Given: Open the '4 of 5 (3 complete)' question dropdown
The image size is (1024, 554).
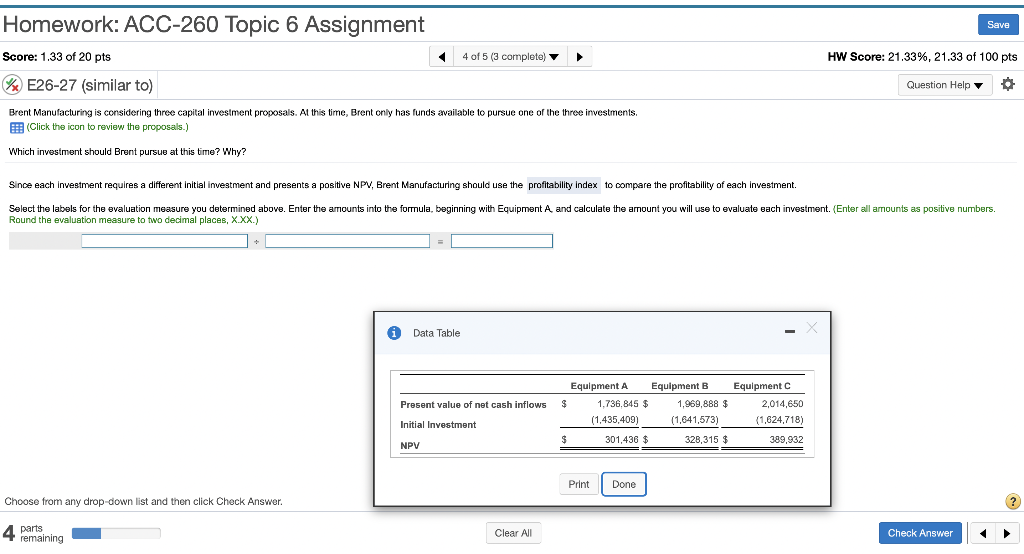Looking at the screenshot, I should click(x=510, y=57).
